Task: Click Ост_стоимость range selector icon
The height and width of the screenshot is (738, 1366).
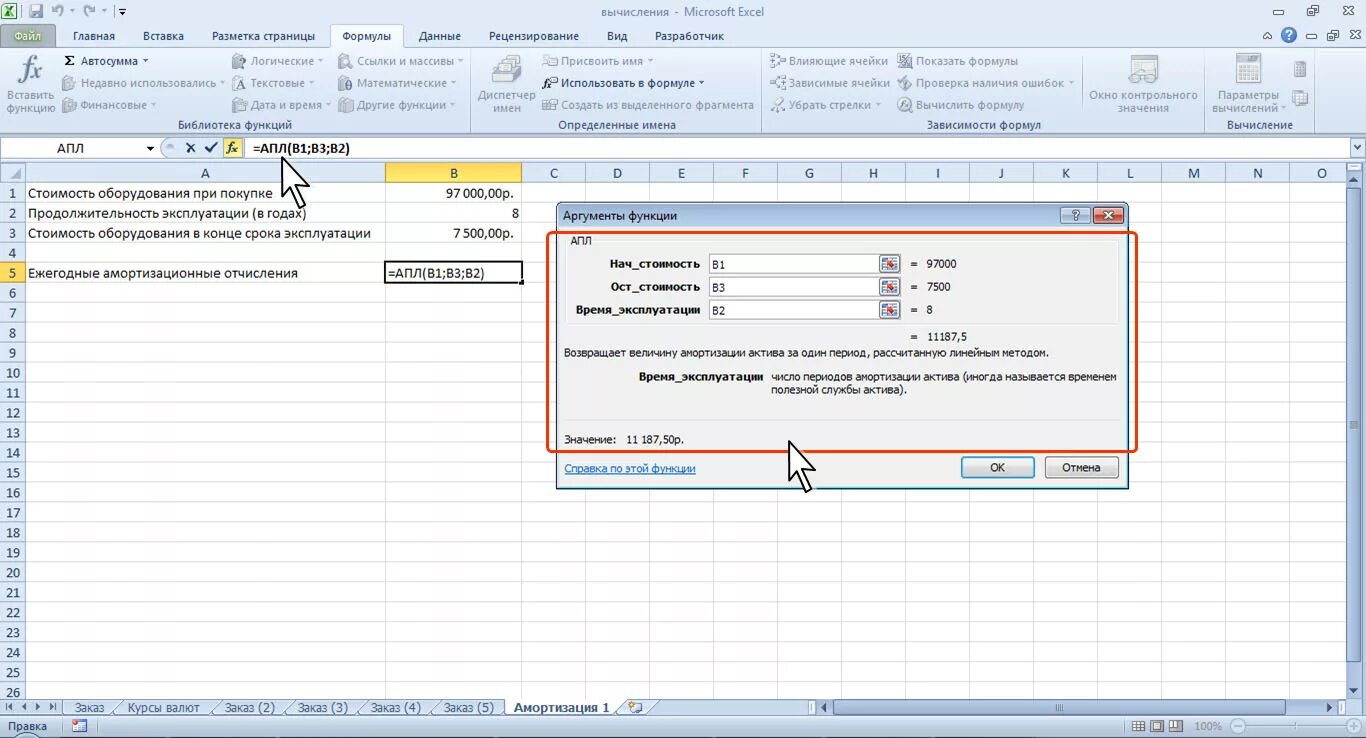Action: point(890,287)
